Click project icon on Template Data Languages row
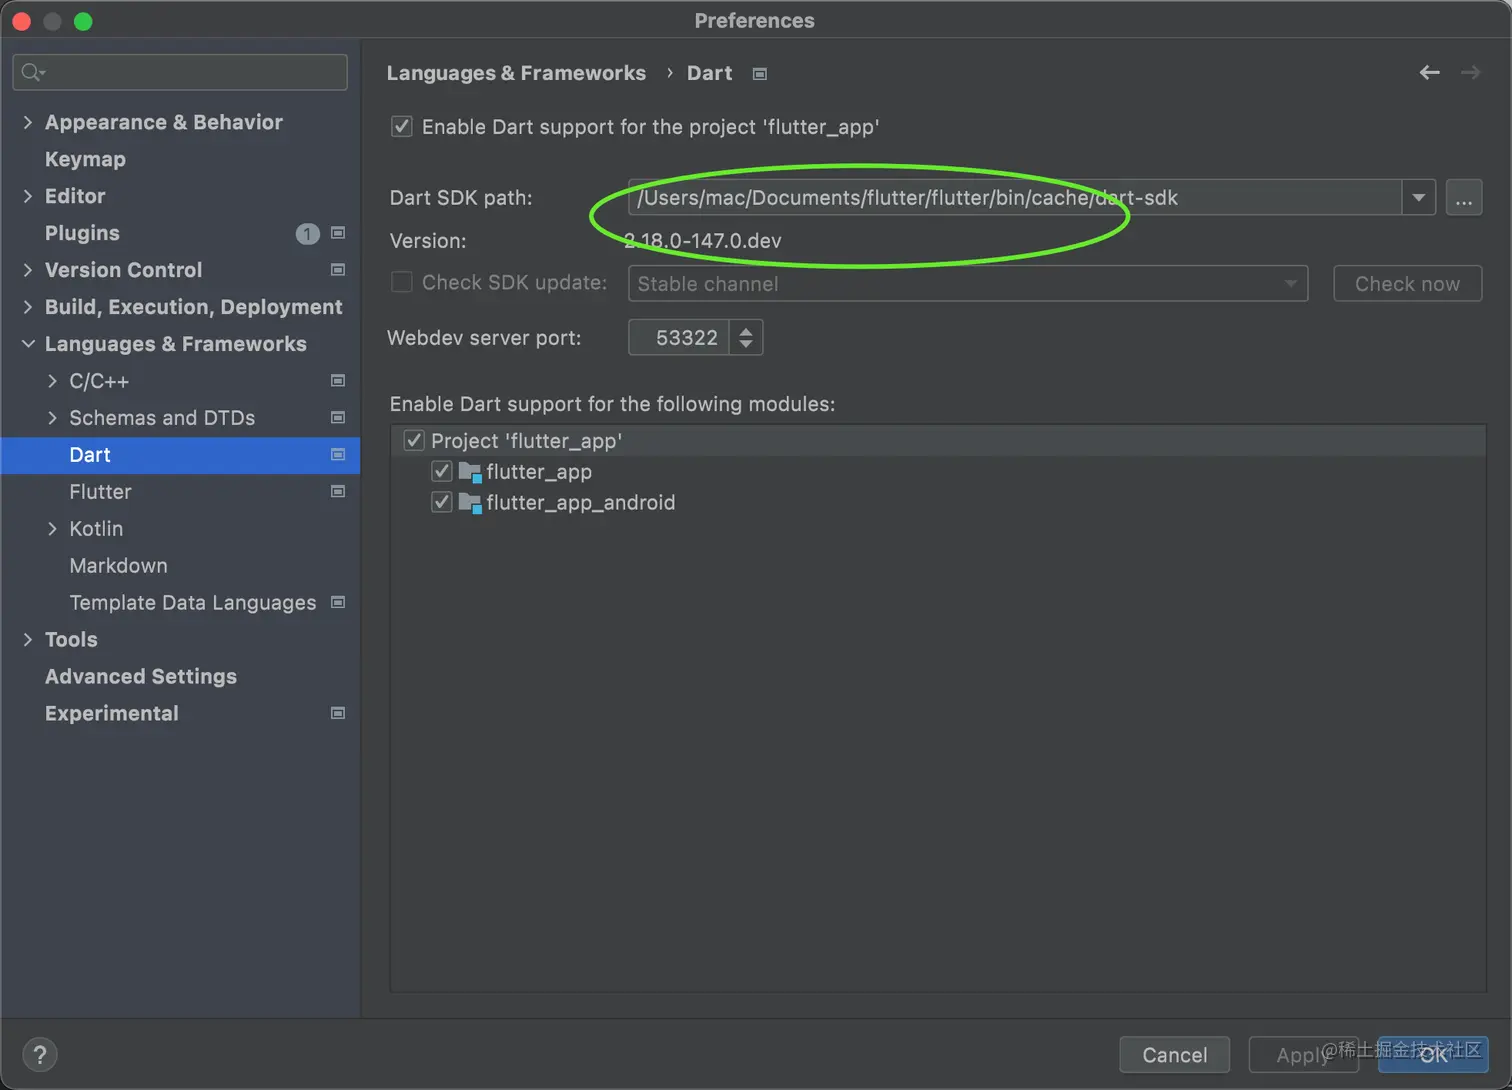Image resolution: width=1512 pixels, height=1090 pixels. click(x=338, y=603)
